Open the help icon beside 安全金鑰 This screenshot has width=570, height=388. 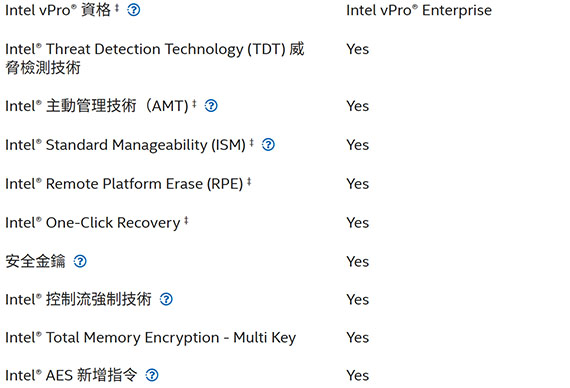point(80,261)
